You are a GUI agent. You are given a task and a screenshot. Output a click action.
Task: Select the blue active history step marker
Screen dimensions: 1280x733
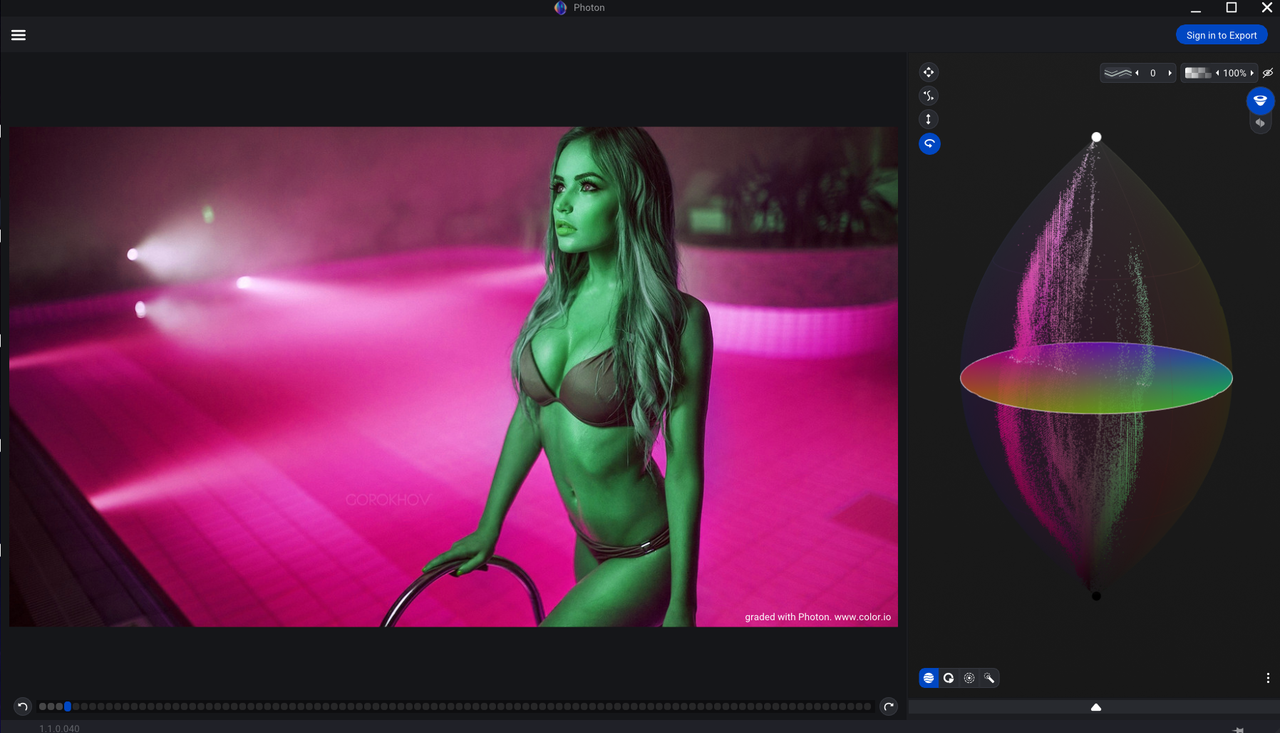point(68,707)
